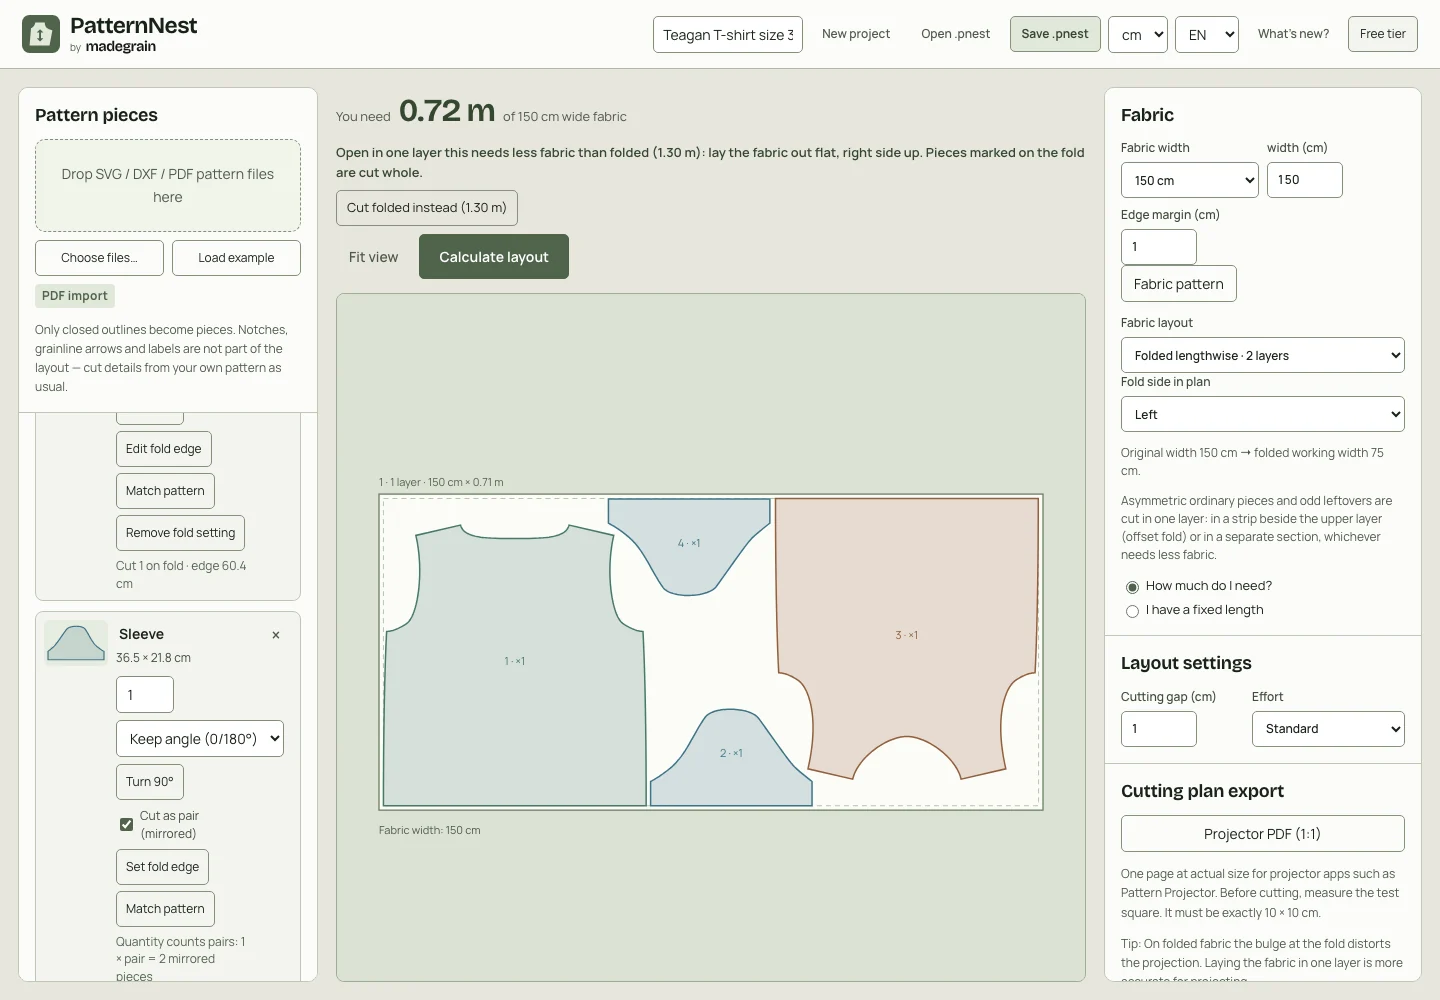Expand the Fabric width 150 cm dropdown

point(1190,180)
